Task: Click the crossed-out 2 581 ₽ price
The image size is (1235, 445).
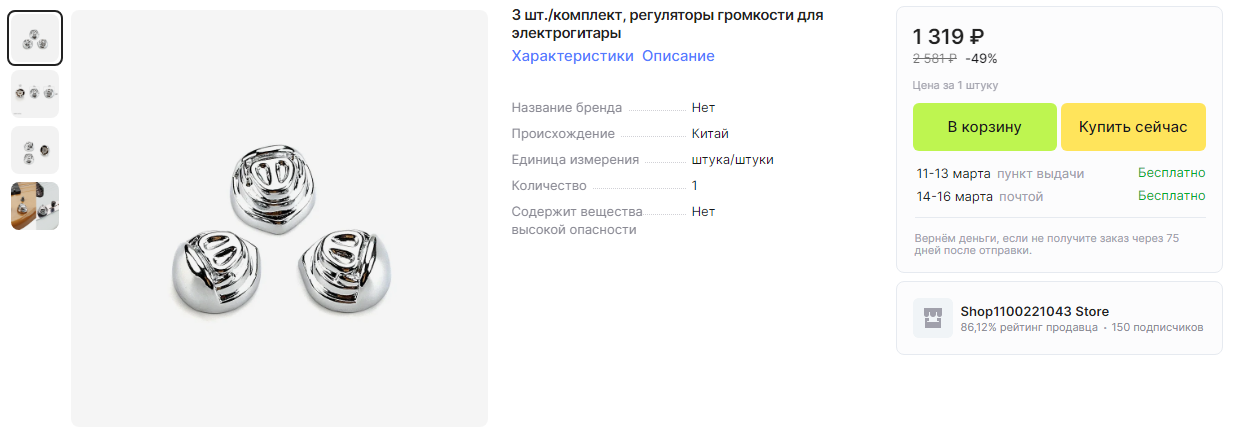Action: pyautogui.click(x=934, y=58)
